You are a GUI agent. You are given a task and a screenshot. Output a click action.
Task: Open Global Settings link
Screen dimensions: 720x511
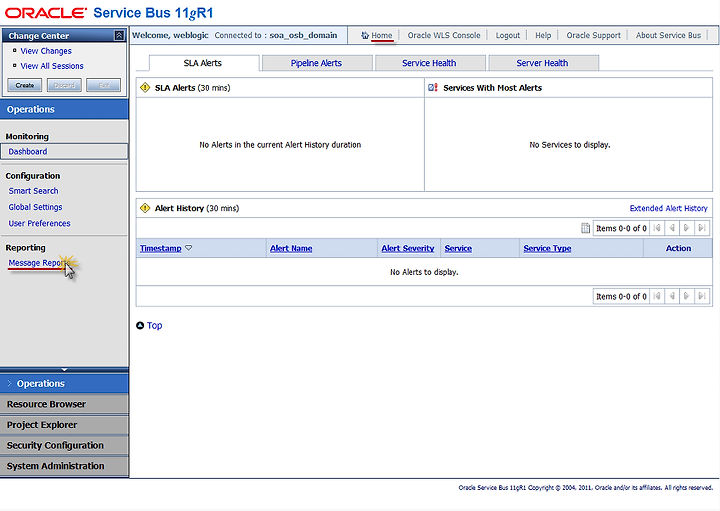pos(35,207)
